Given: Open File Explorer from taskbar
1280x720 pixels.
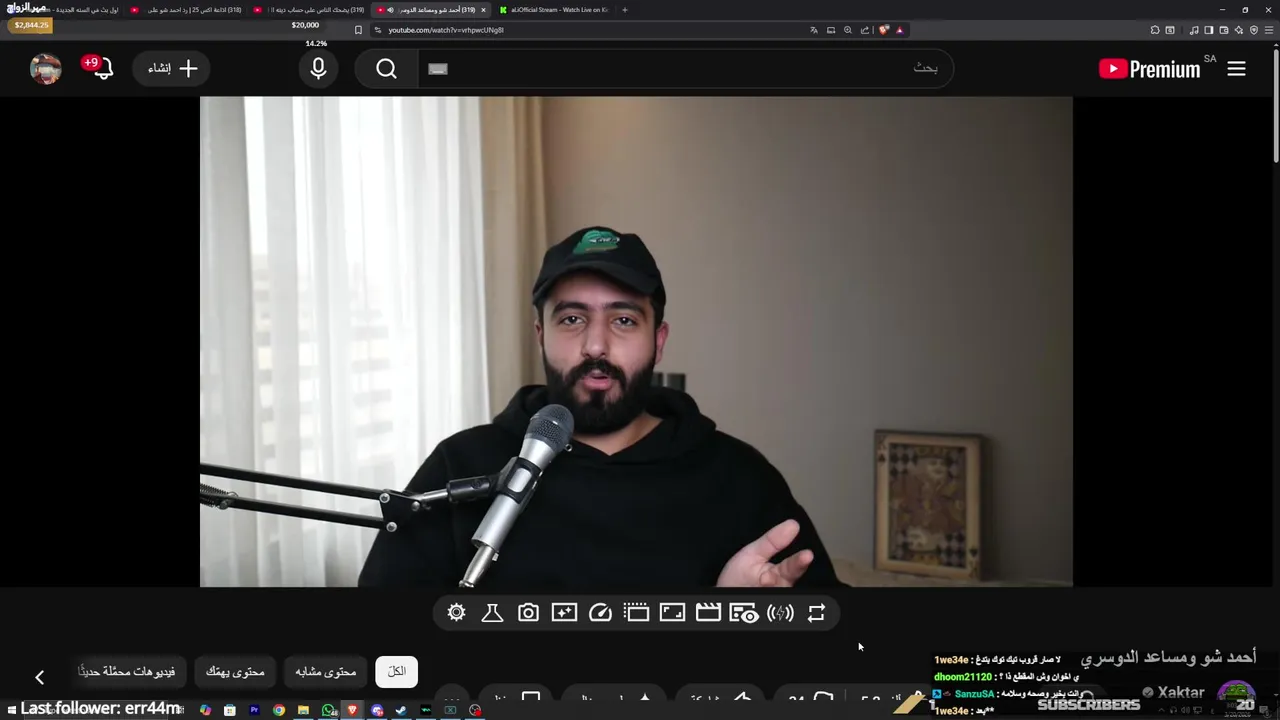Looking at the screenshot, I should click(303, 710).
